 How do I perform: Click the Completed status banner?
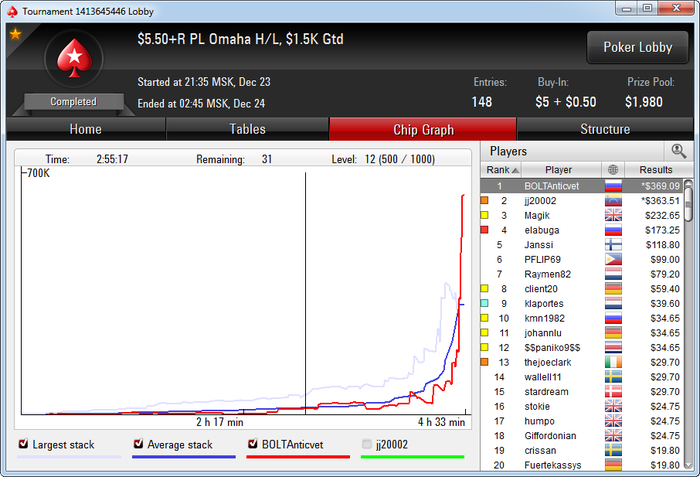(x=74, y=102)
